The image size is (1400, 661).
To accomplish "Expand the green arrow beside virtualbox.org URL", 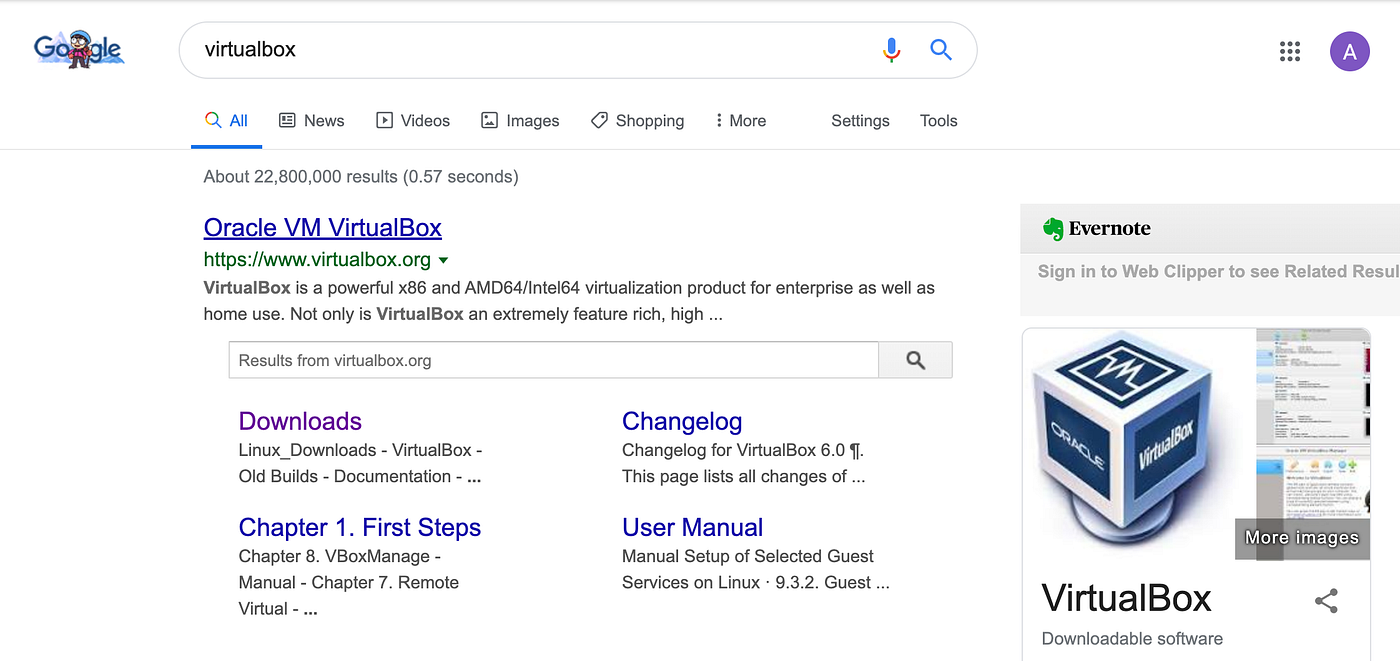I will click(x=443, y=261).
